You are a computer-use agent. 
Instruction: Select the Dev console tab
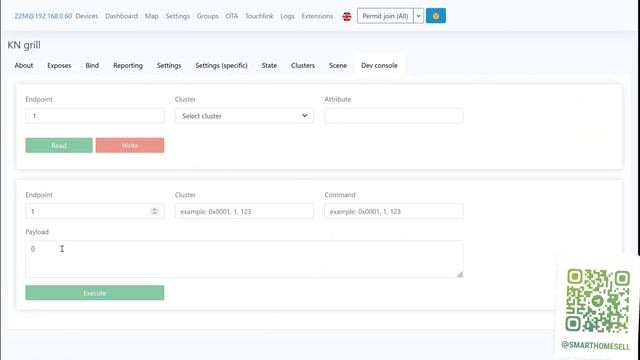coord(379,65)
